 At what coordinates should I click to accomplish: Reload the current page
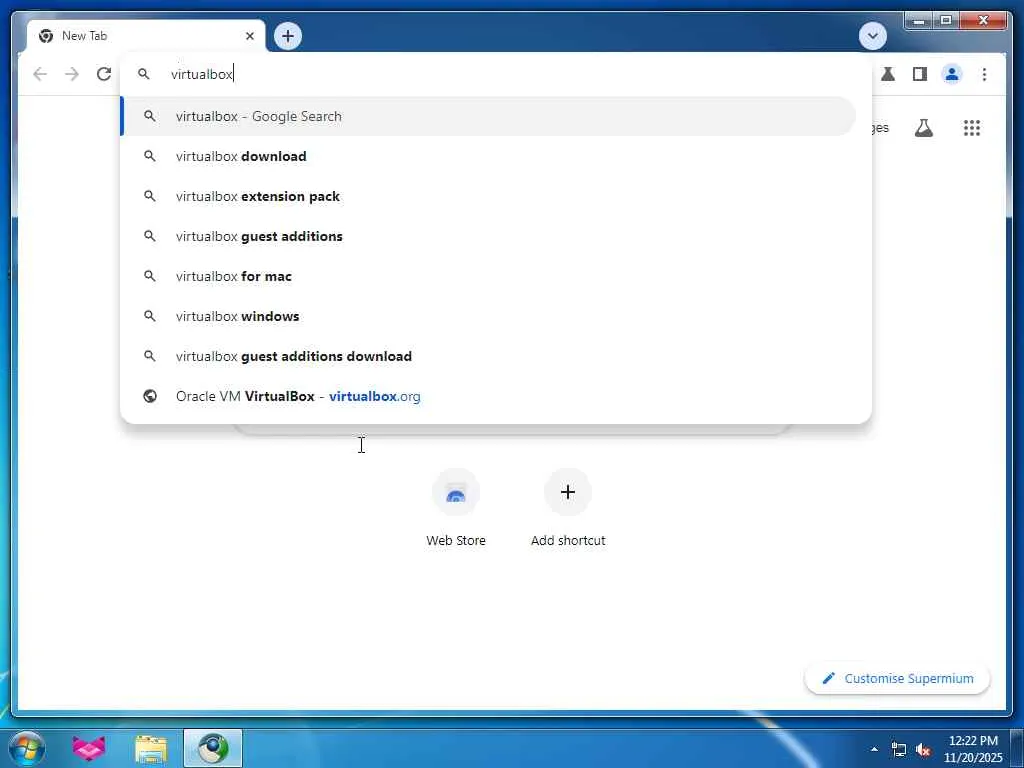104,74
